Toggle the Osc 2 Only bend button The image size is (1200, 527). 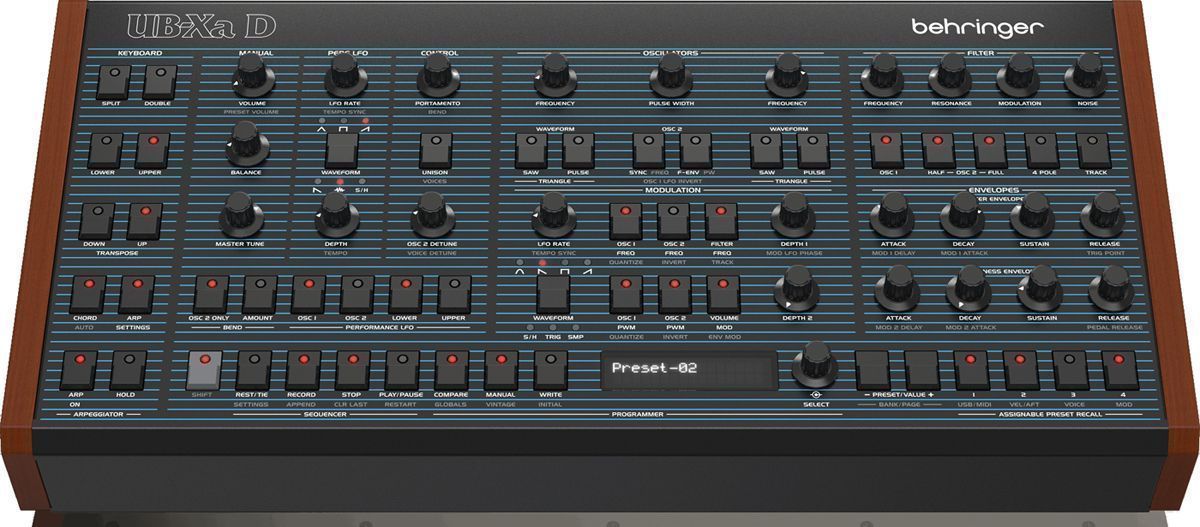pos(211,295)
